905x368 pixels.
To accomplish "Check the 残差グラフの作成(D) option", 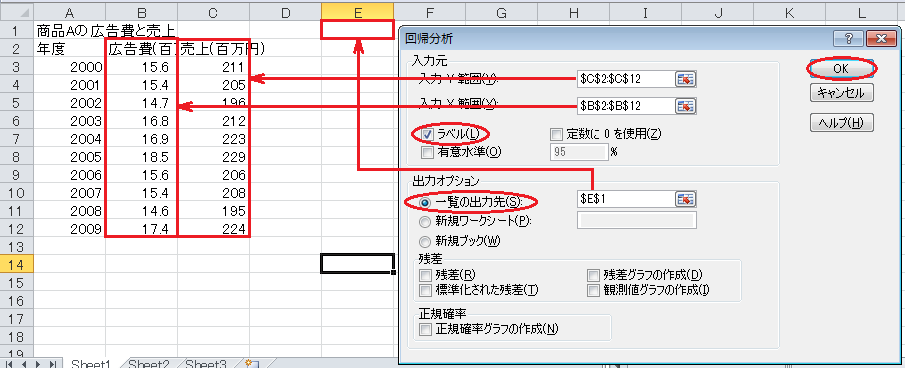I will pos(593,275).
